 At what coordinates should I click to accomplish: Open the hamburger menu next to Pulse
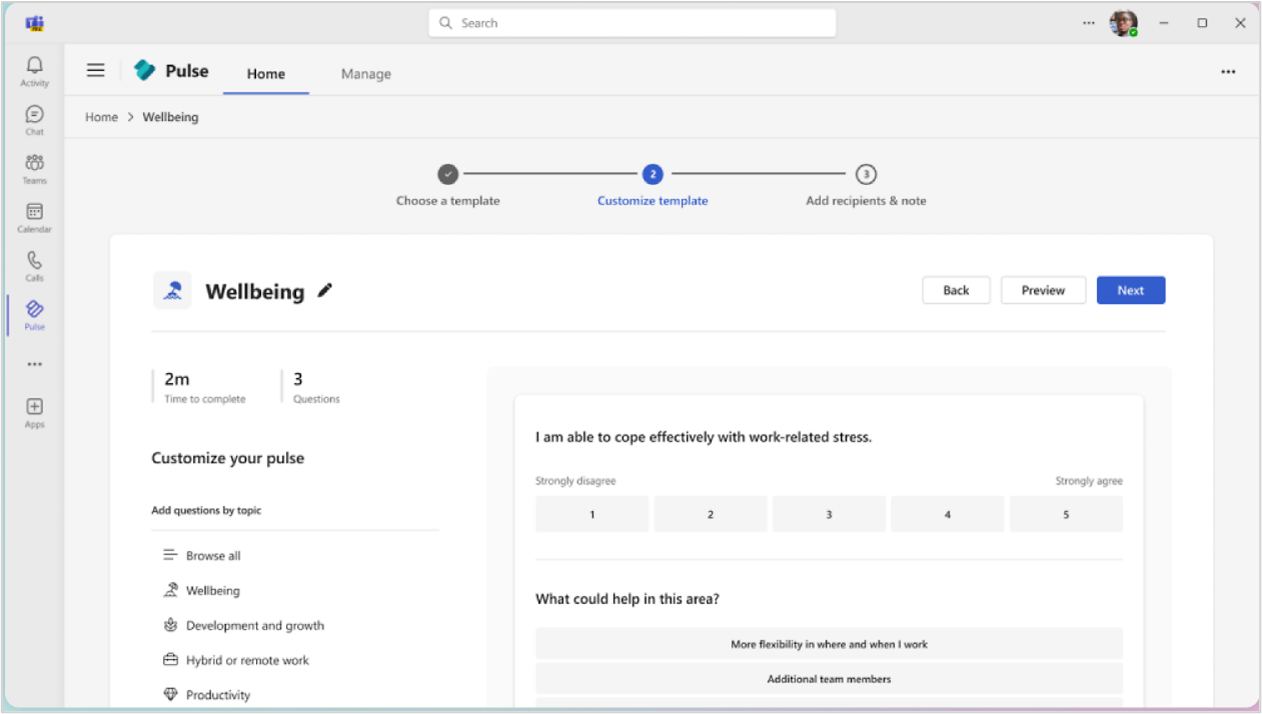pos(95,69)
